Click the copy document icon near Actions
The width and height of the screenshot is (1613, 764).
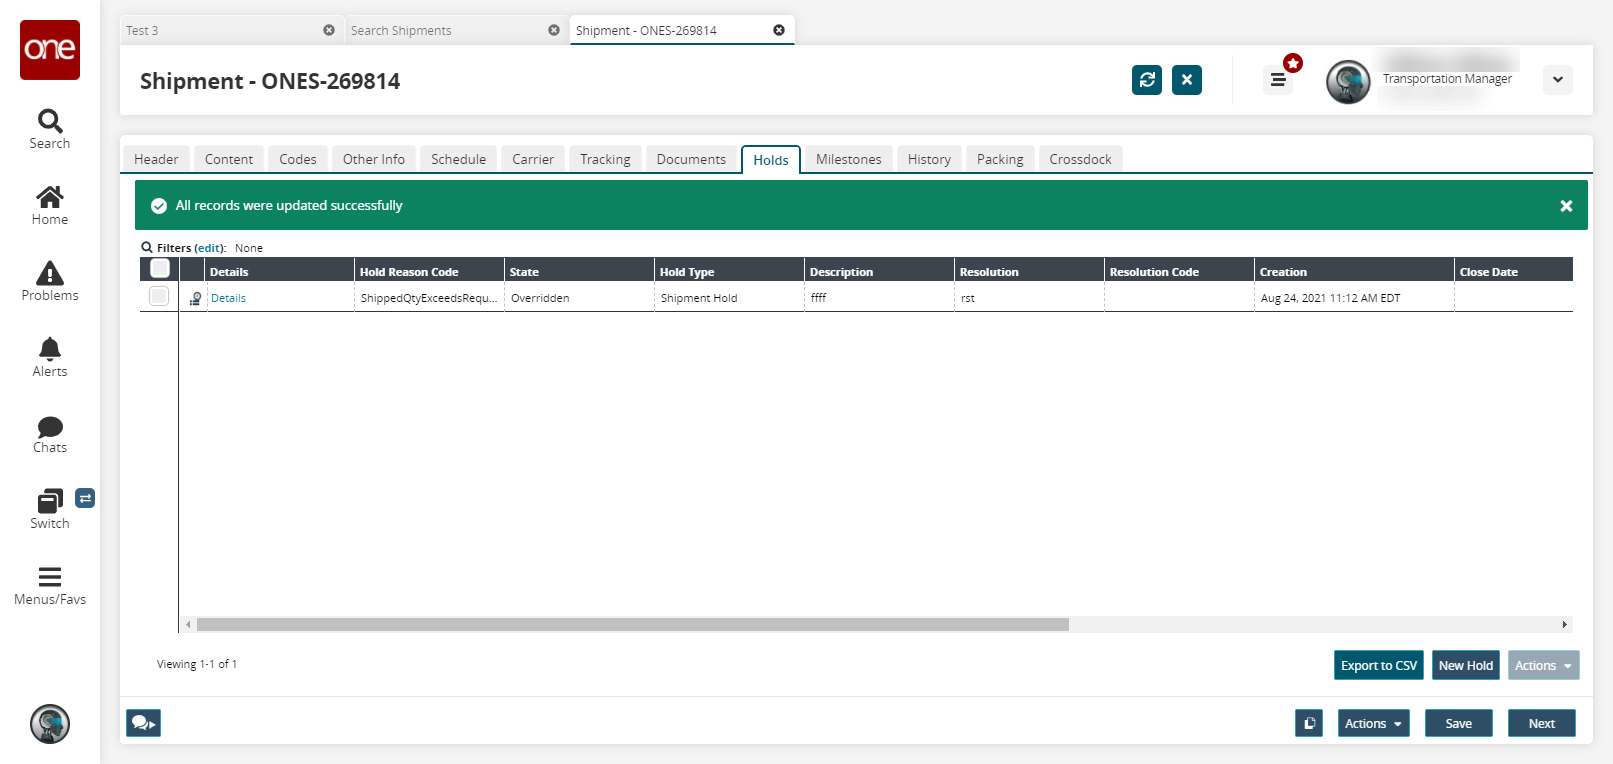point(1309,723)
